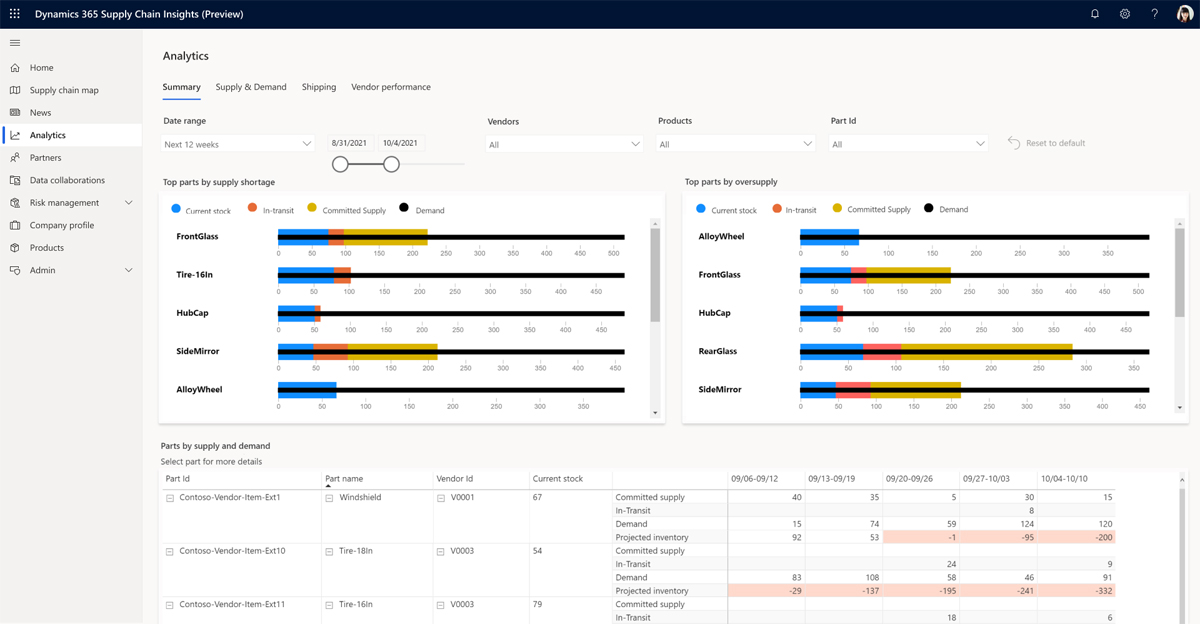Click the Help question mark icon
The height and width of the screenshot is (624, 1200).
pos(1155,14)
